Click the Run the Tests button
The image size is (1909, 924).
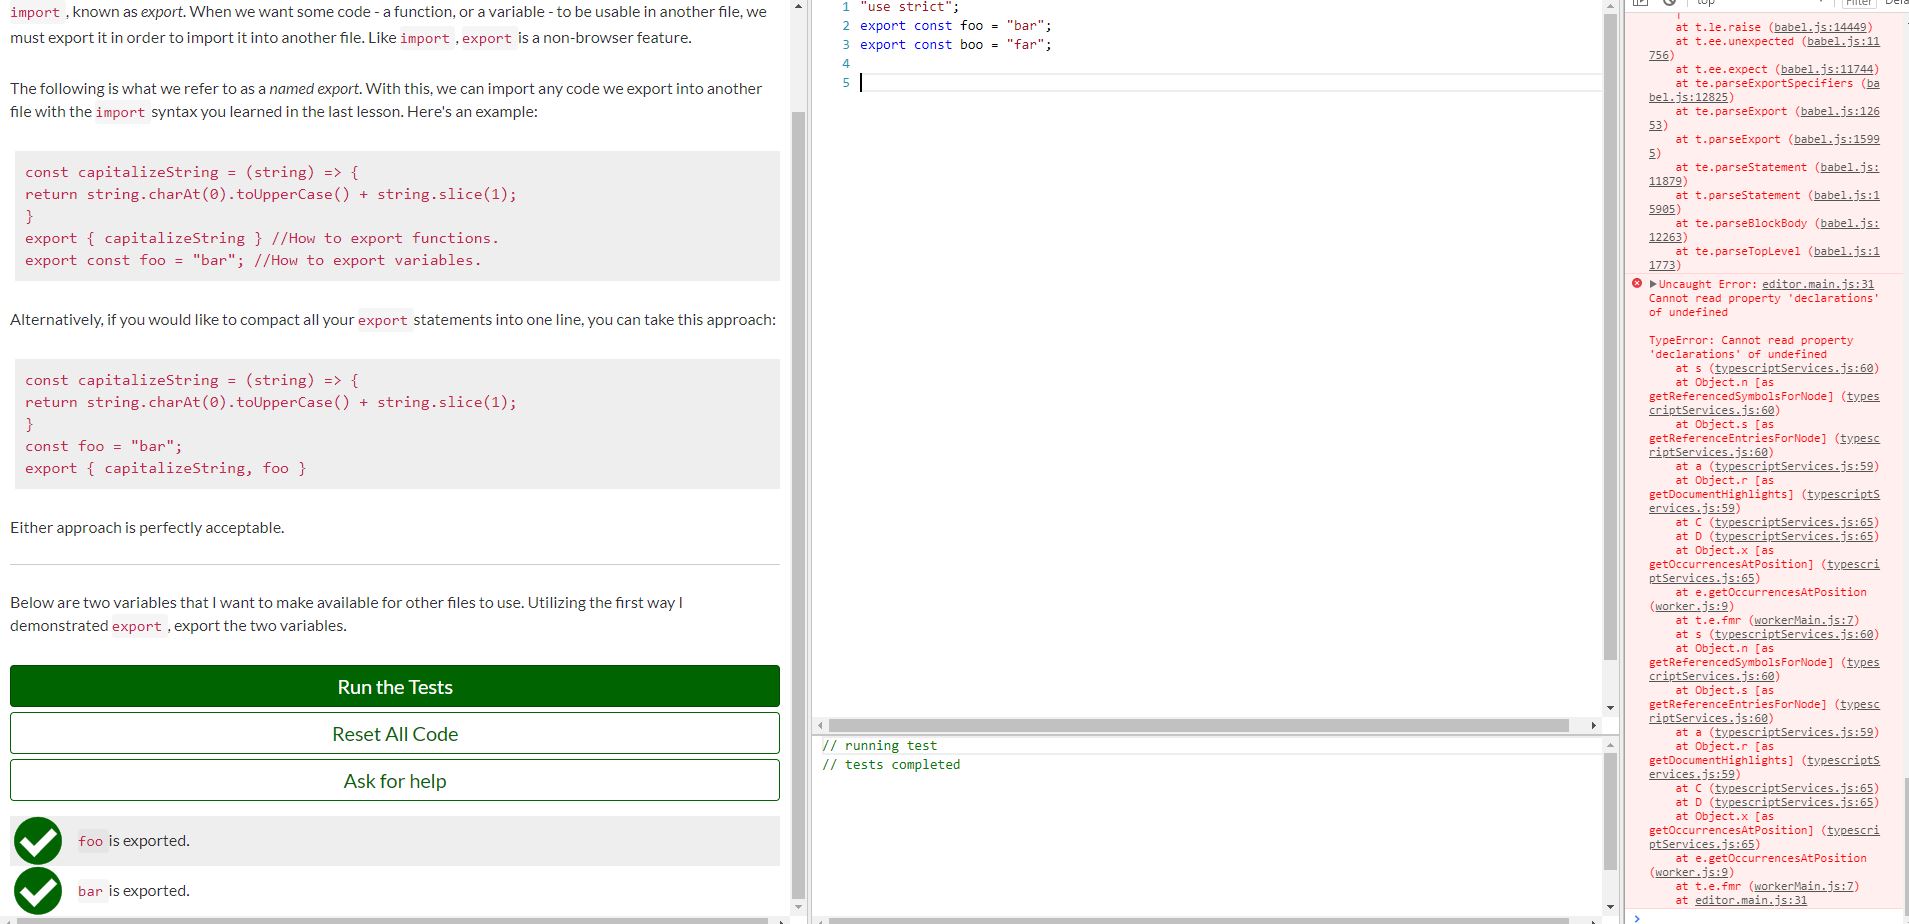point(394,686)
